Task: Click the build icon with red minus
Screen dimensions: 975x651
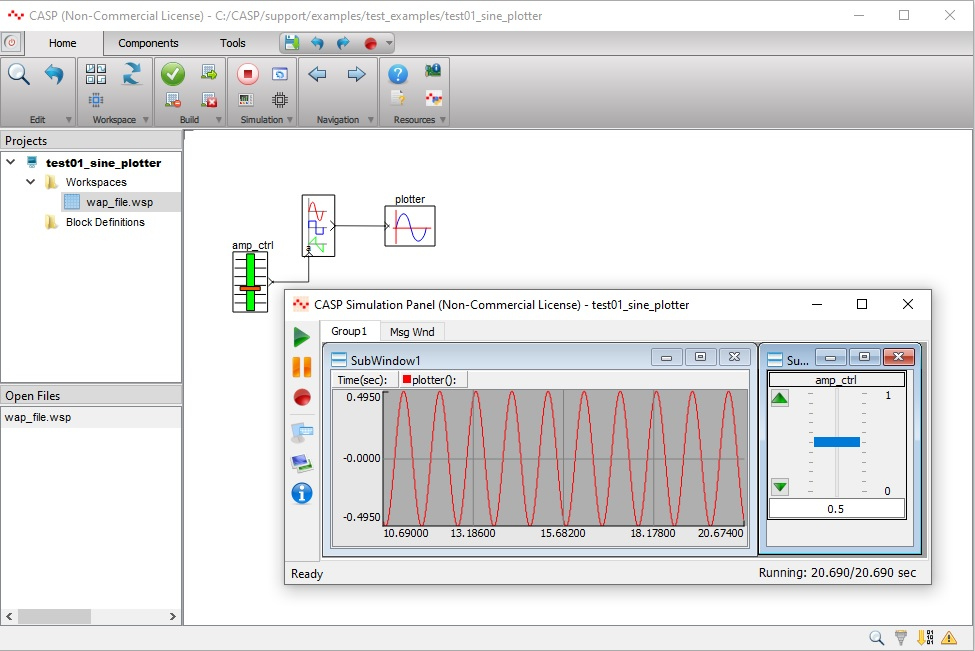Action: [173, 99]
